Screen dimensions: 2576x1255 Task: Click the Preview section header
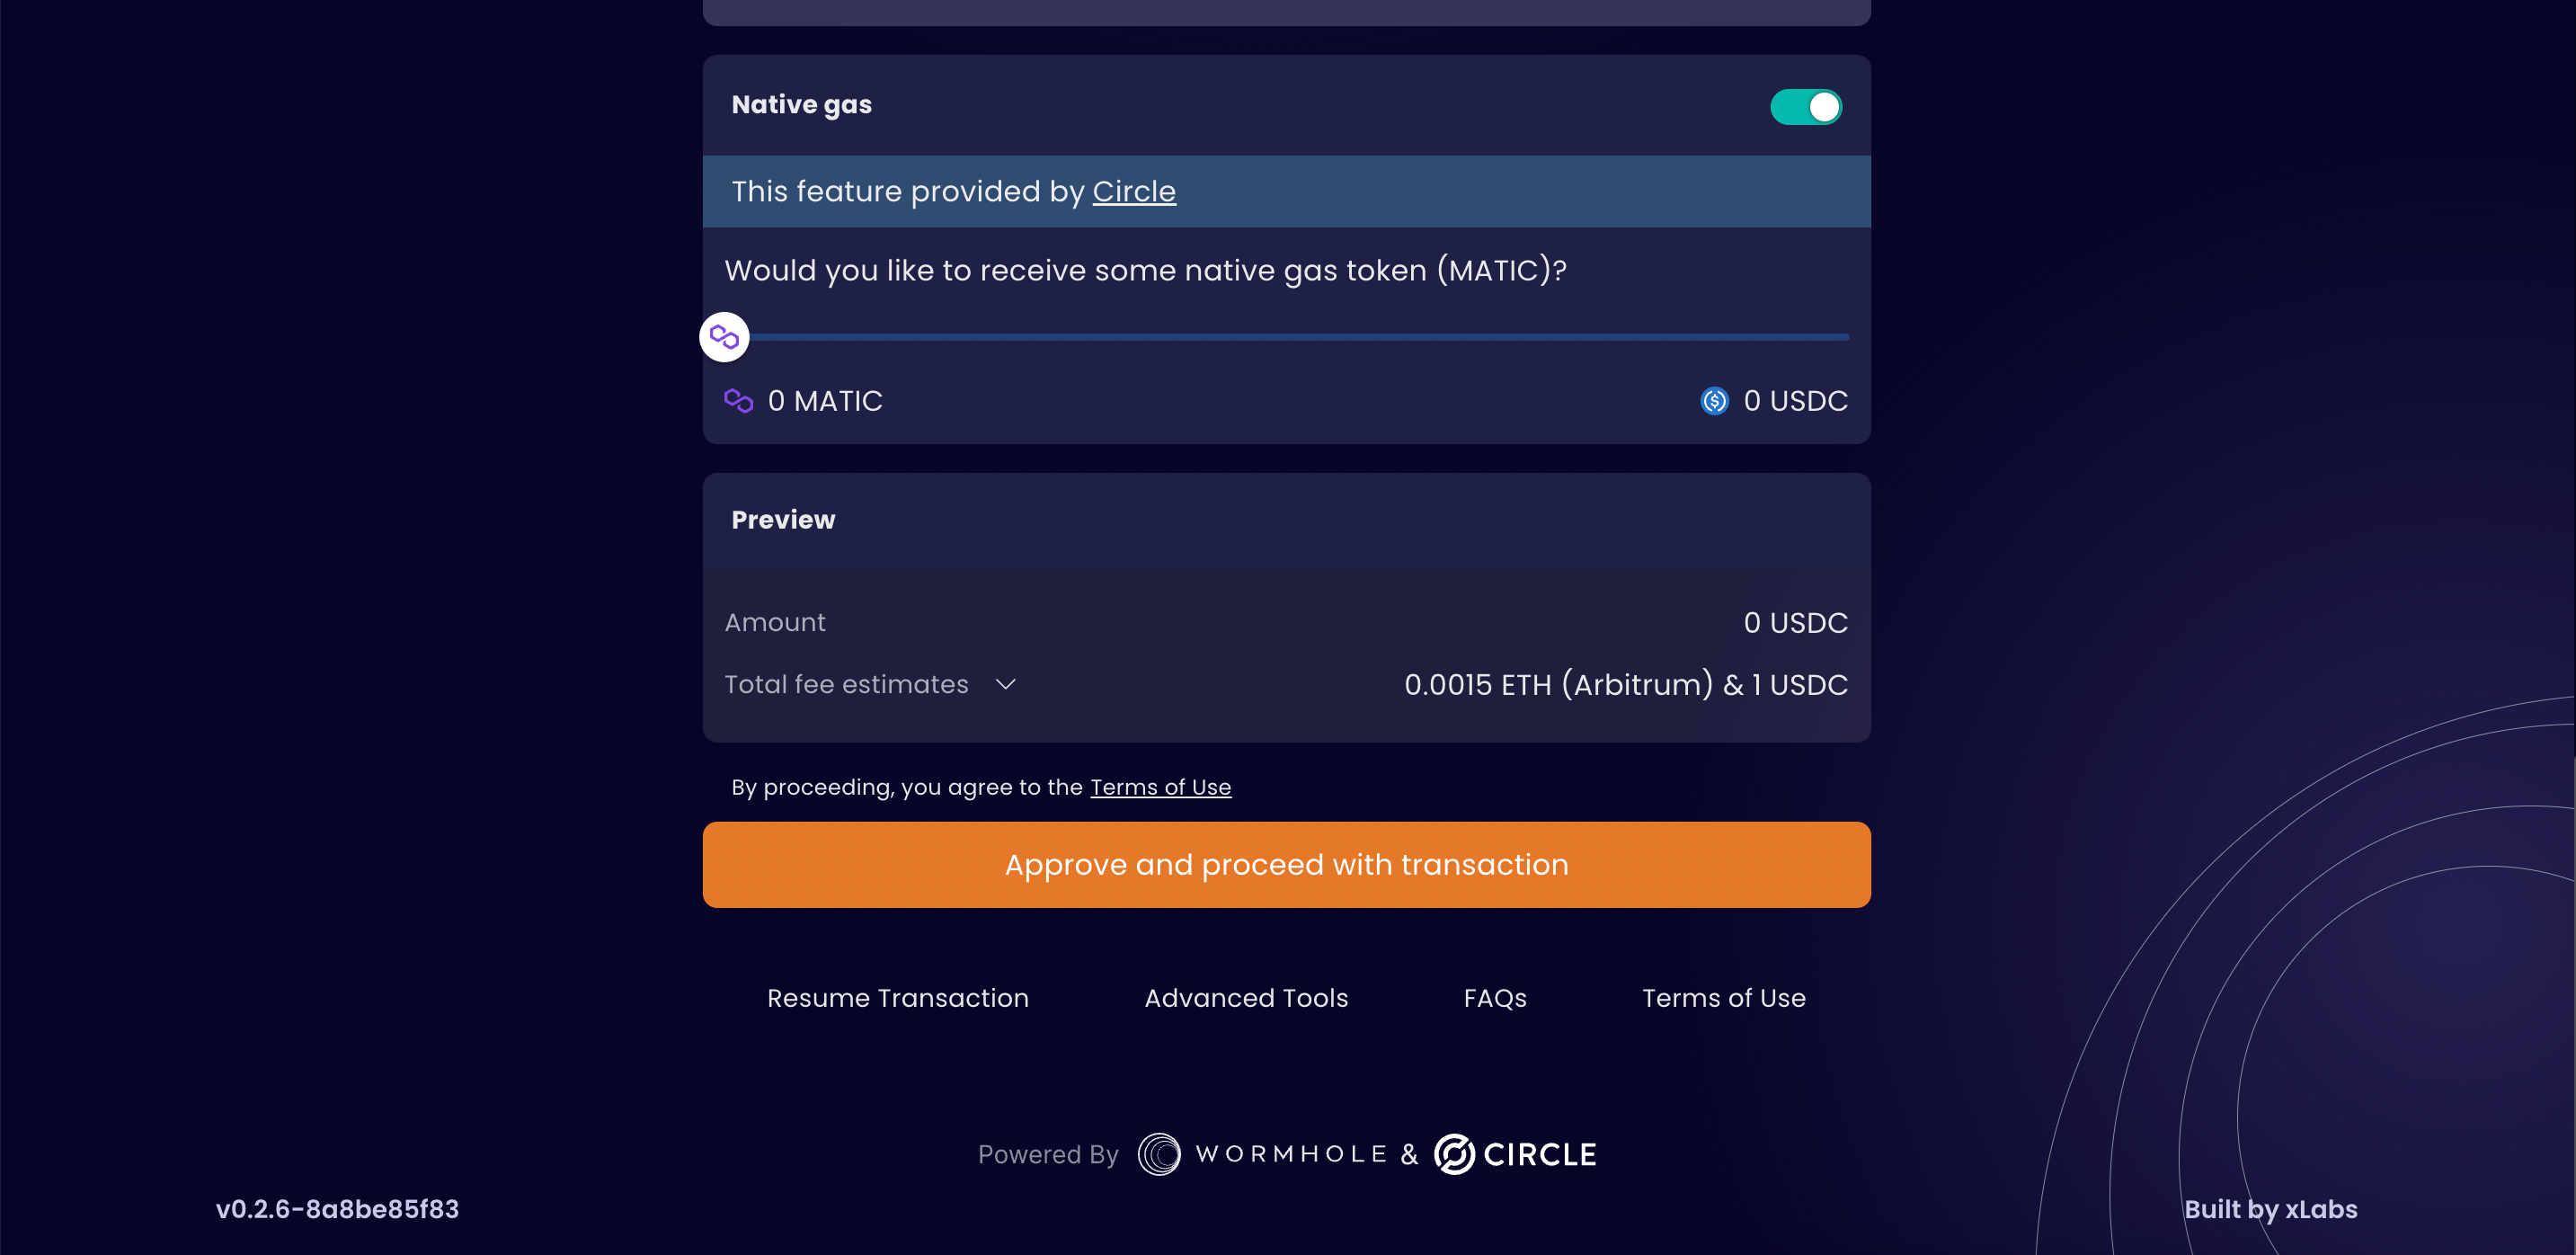pyautogui.click(x=783, y=520)
